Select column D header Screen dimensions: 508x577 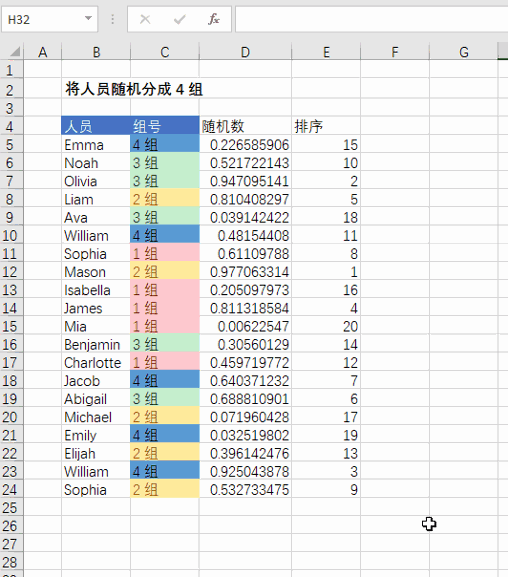[x=246, y=52]
